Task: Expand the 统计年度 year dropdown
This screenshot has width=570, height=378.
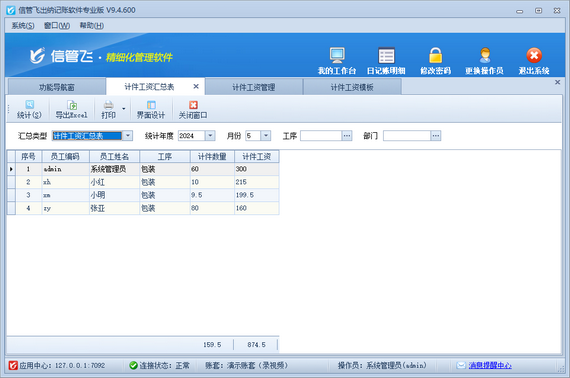Action: pyautogui.click(x=210, y=136)
